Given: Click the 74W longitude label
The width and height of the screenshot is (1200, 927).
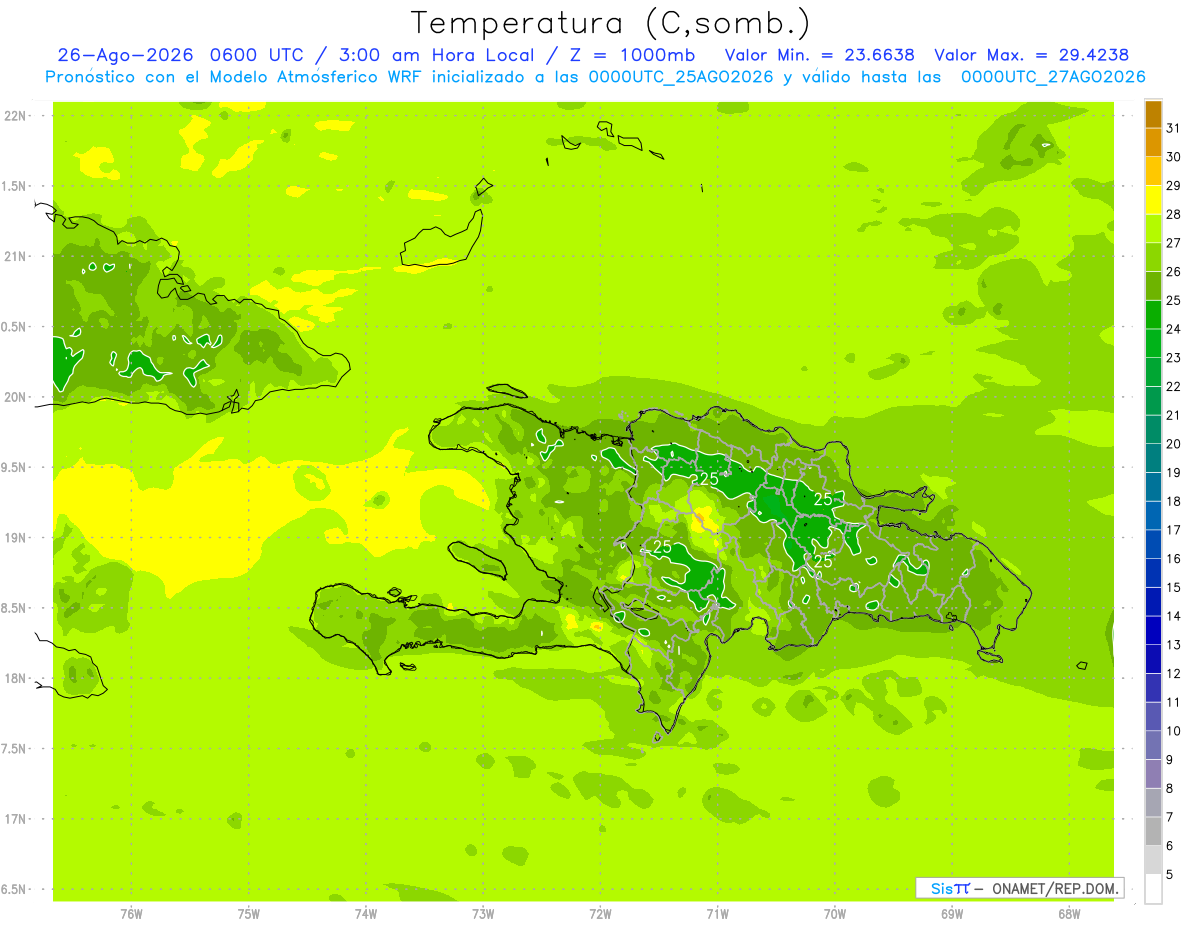Looking at the screenshot, I should [366, 914].
